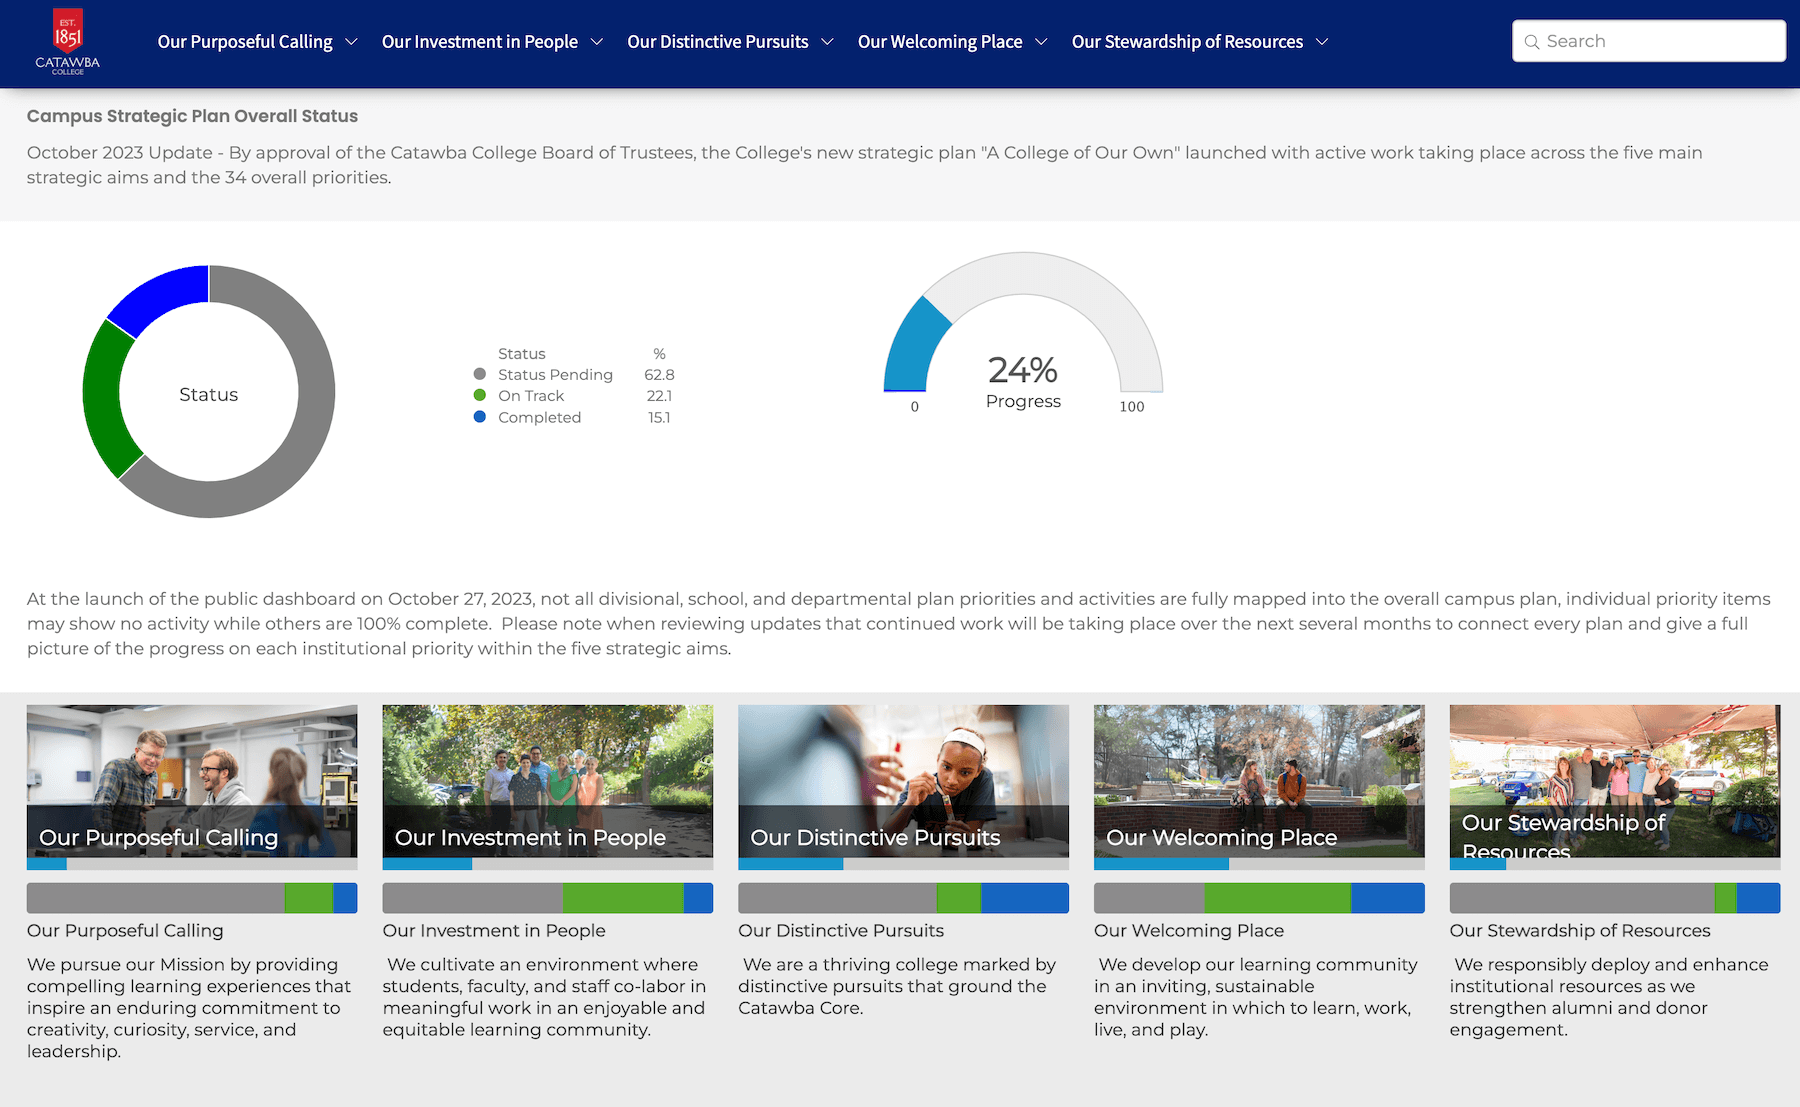Select the Status Pending legend label
This screenshot has width=1800, height=1107.
[555, 375]
